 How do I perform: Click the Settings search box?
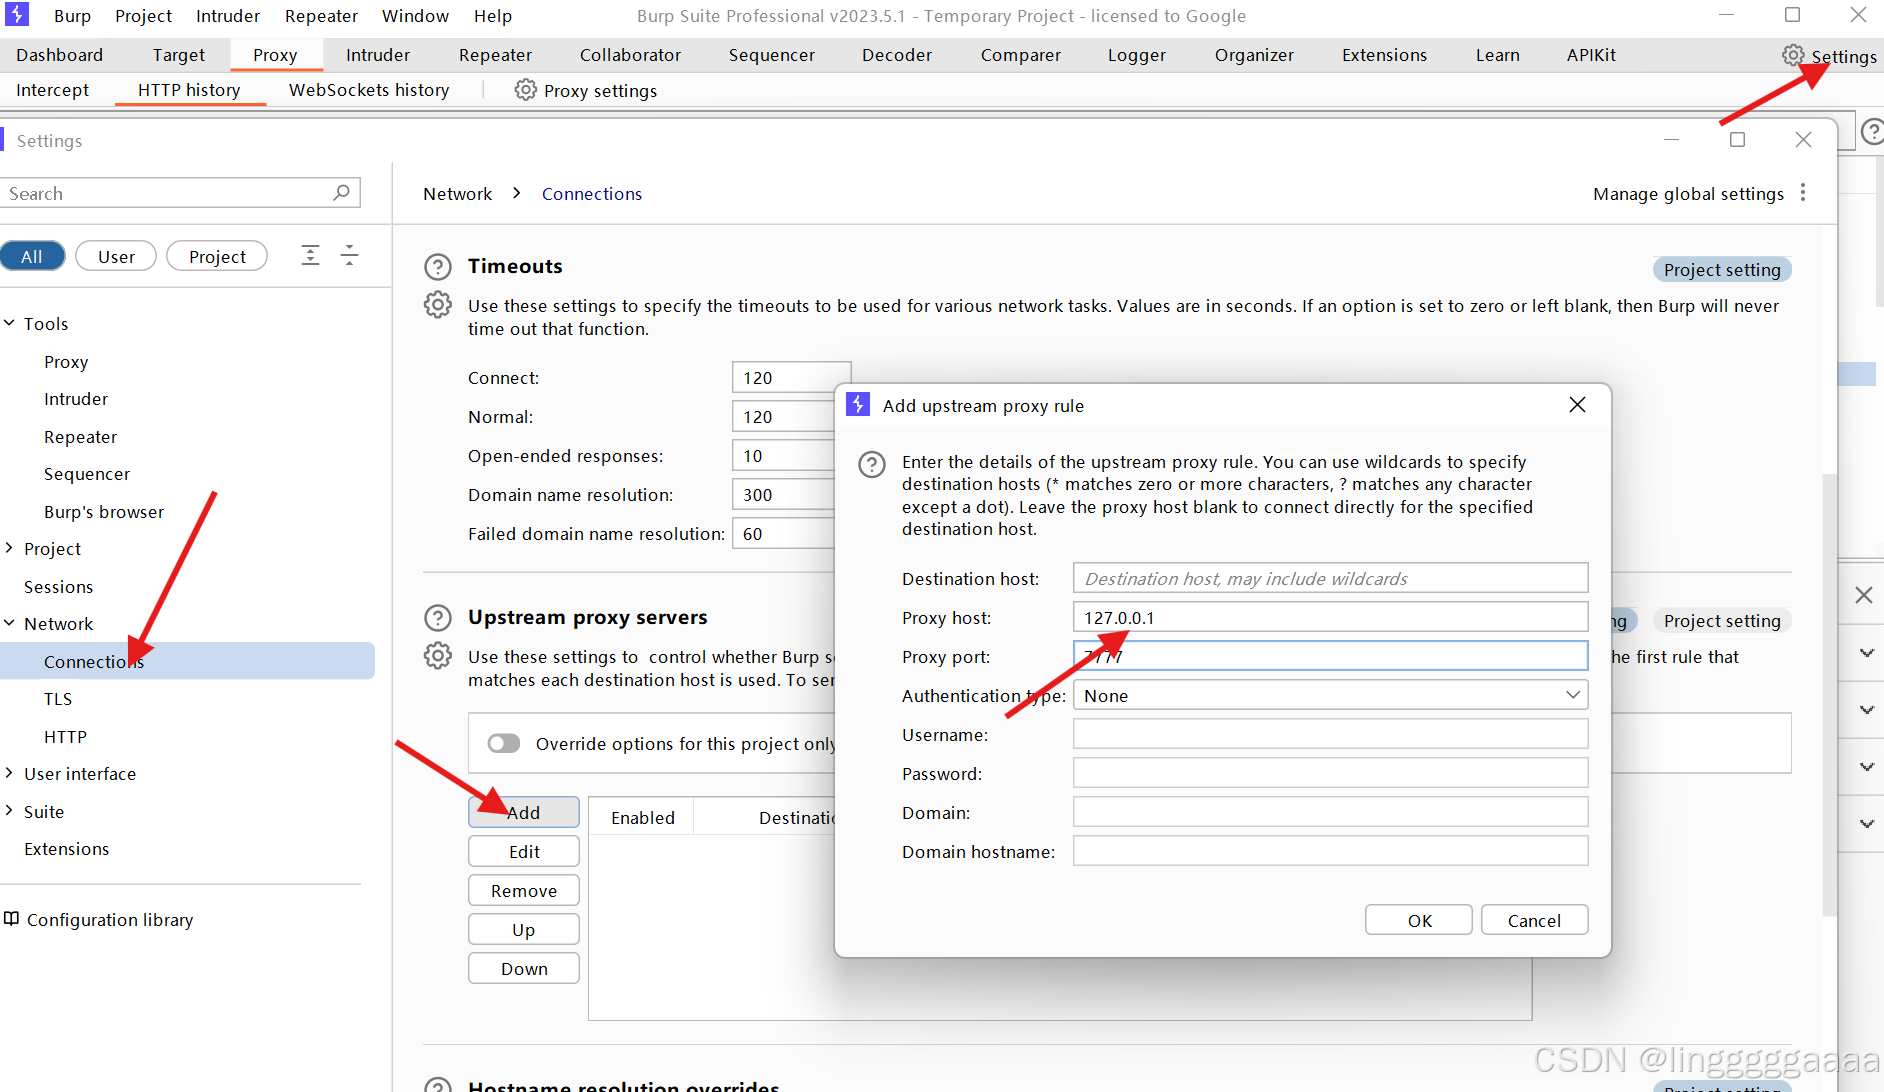178,193
